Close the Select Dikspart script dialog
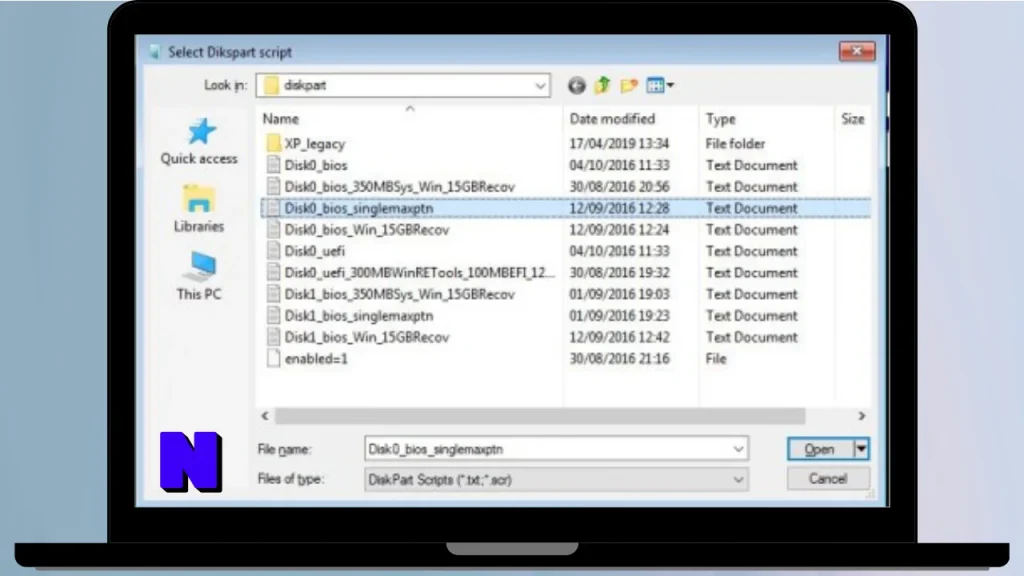The width and height of the screenshot is (1024, 576). (x=857, y=51)
